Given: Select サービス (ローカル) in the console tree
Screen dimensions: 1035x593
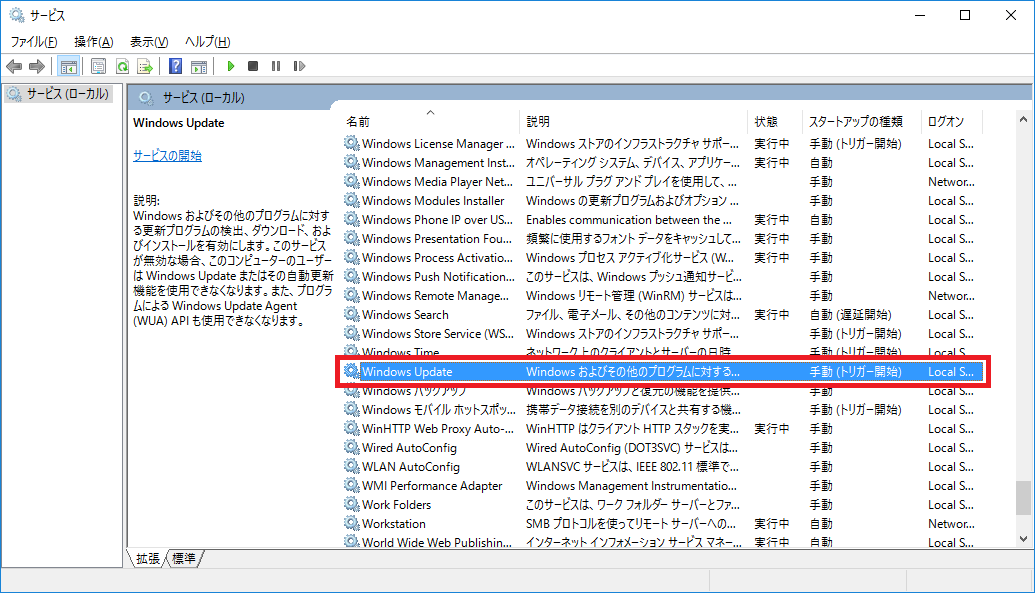Looking at the screenshot, I should pos(67,94).
